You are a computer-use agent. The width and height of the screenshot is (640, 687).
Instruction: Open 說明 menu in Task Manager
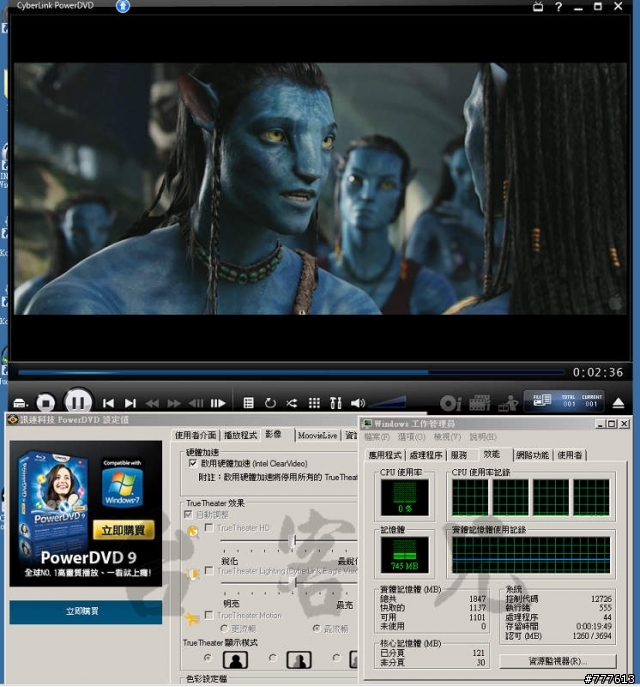483,437
